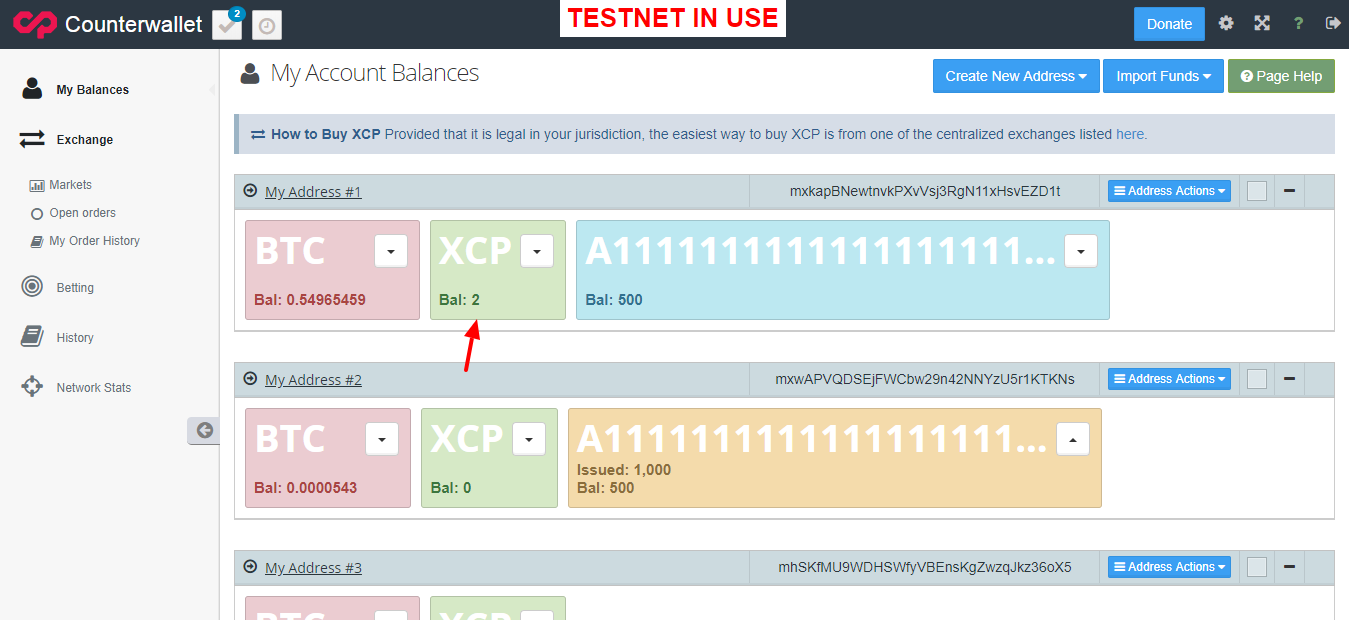
Task: Collapse My Address #1 with minus icon
Action: [1290, 191]
